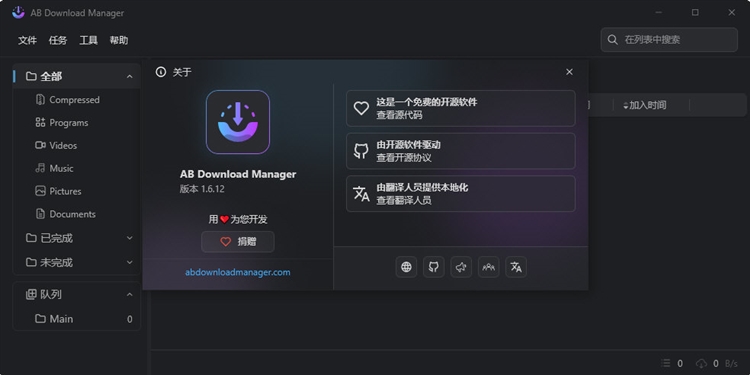Open the 帮助 menu
Image resolution: width=750 pixels, height=375 pixels.
pos(119,41)
